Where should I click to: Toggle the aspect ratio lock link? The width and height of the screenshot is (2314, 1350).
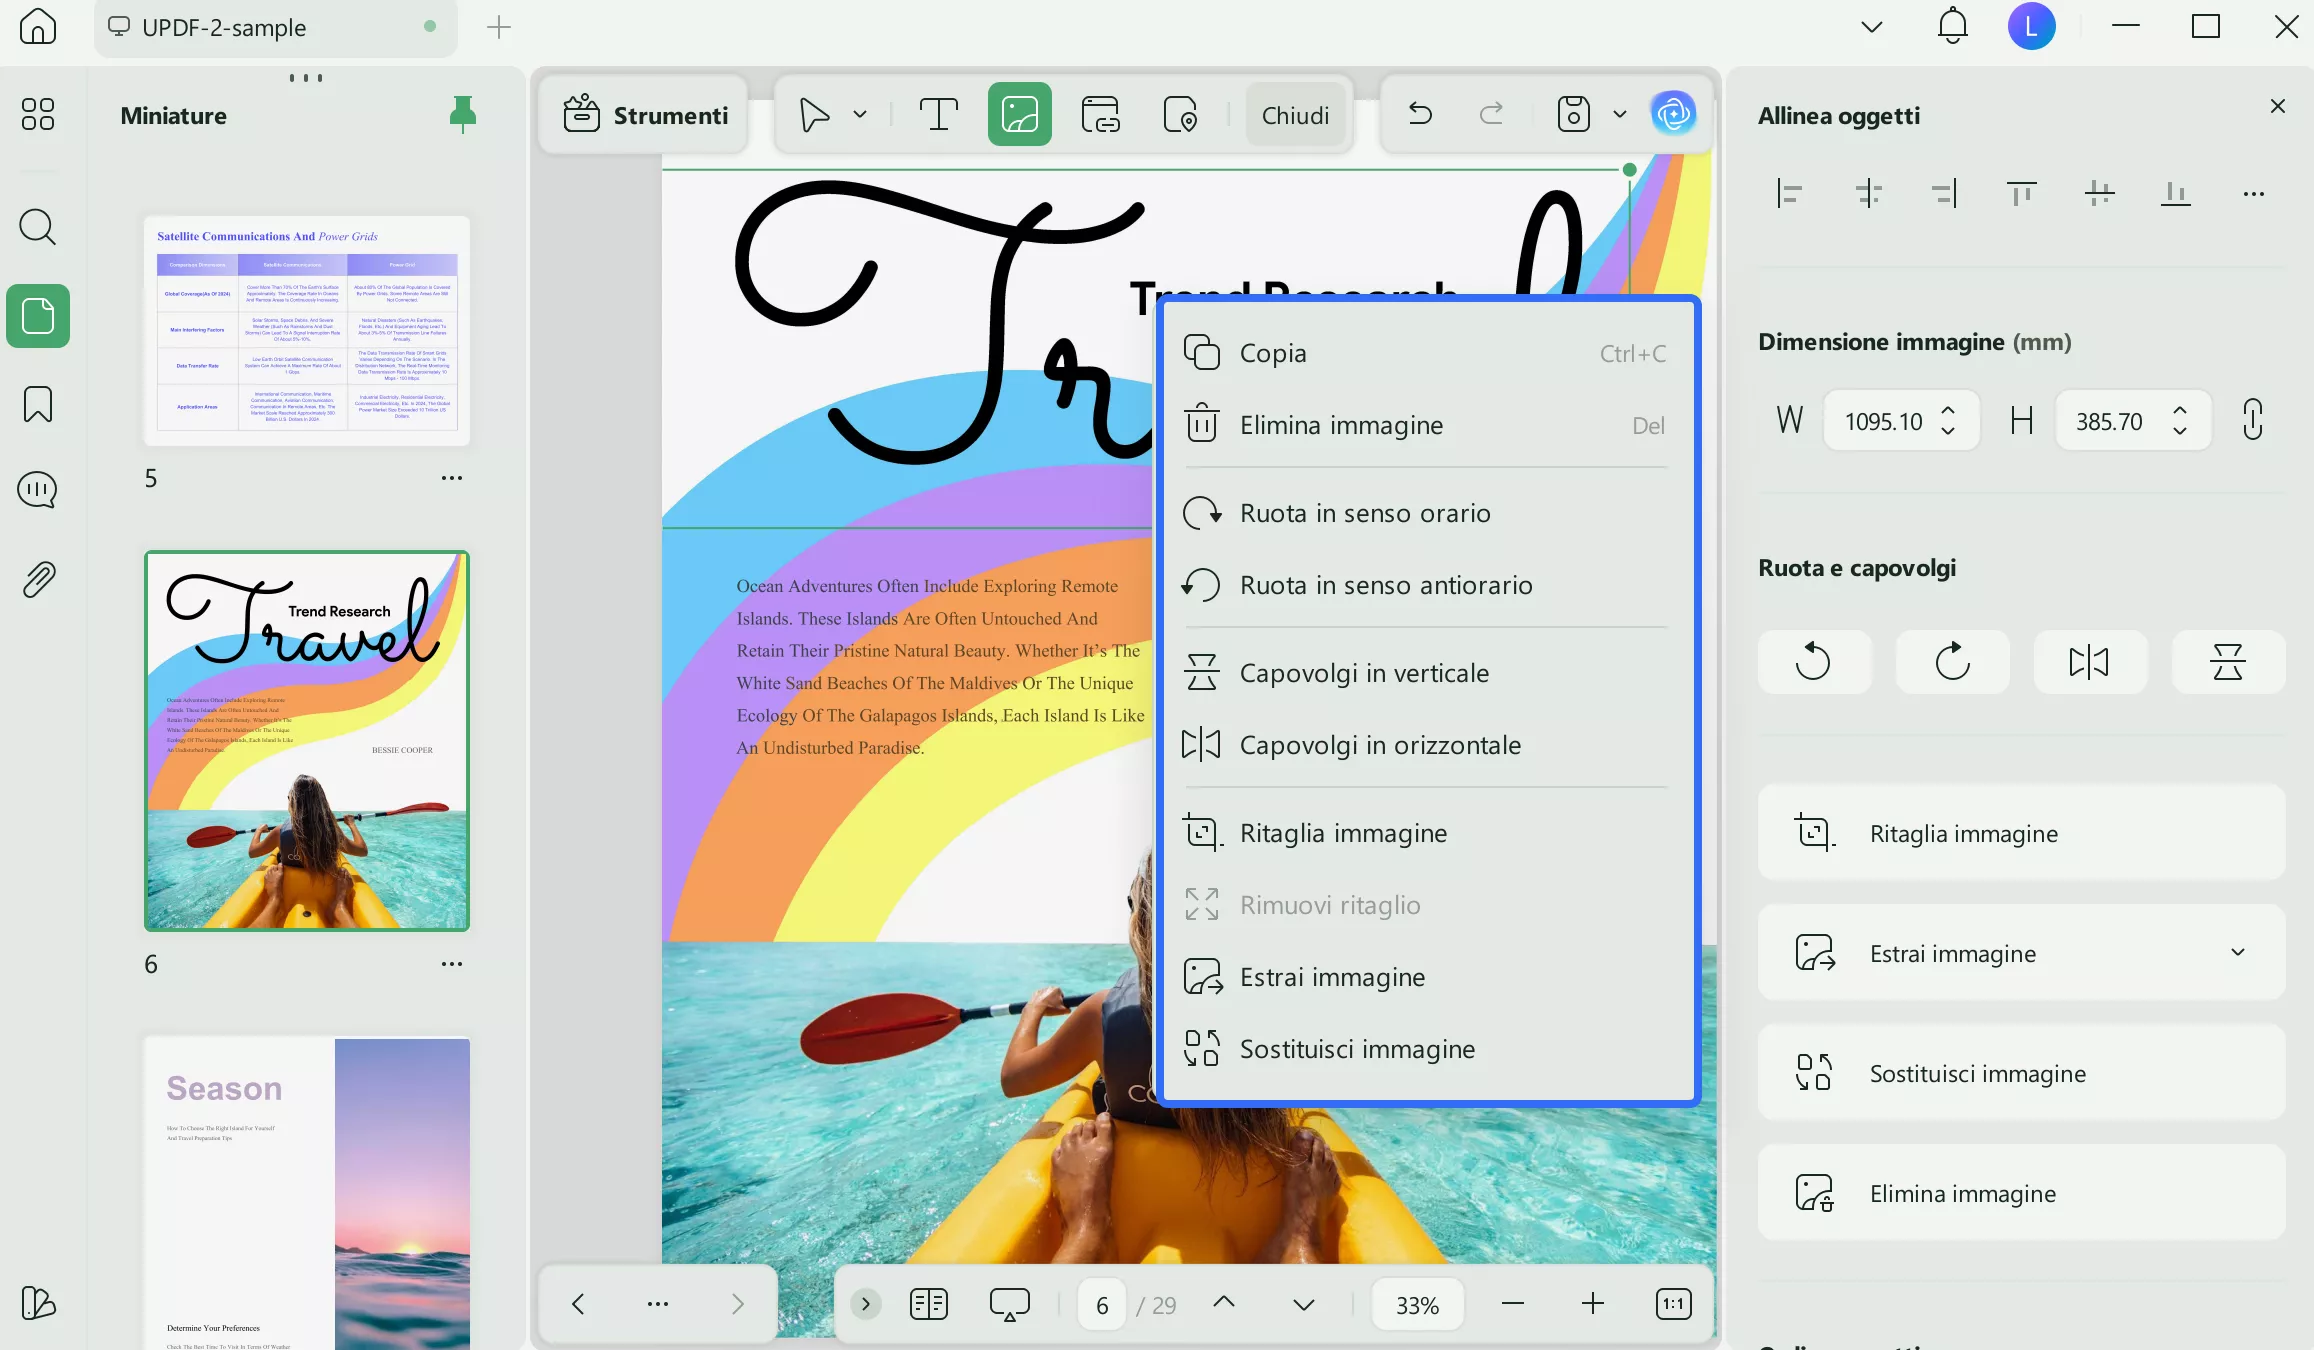click(x=2252, y=420)
